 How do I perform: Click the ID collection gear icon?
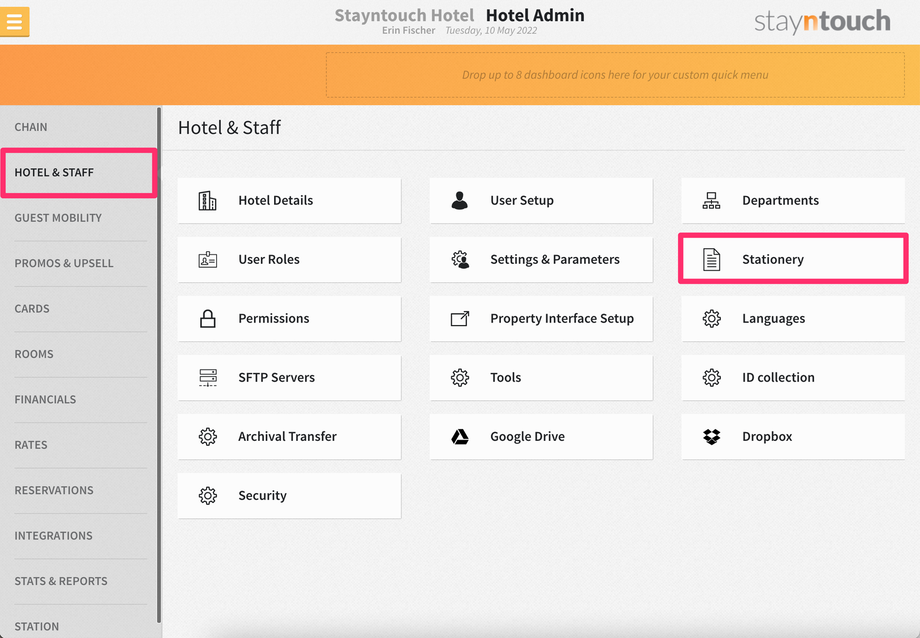click(x=711, y=377)
